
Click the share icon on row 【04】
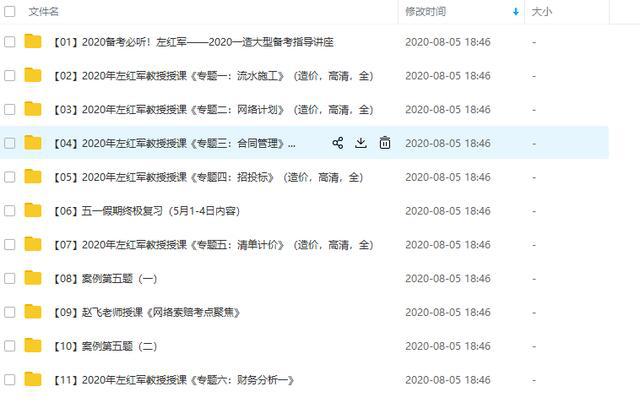[x=338, y=143]
